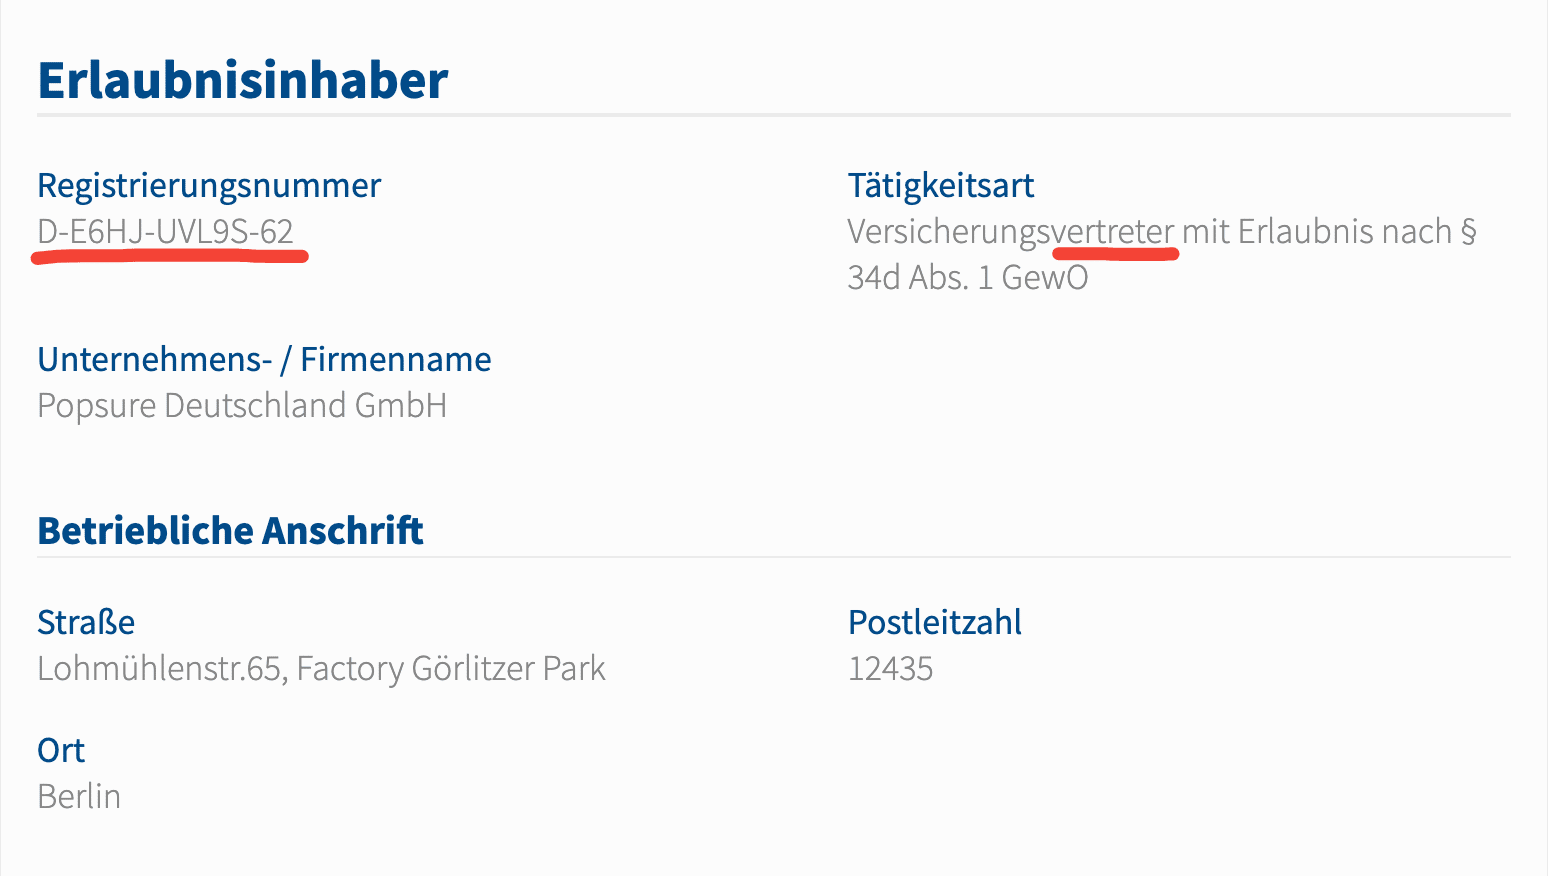The width and height of the screenshot is (1548, 876).
Task: Click the § symbol in the activity description
Action: (1468, 232)
